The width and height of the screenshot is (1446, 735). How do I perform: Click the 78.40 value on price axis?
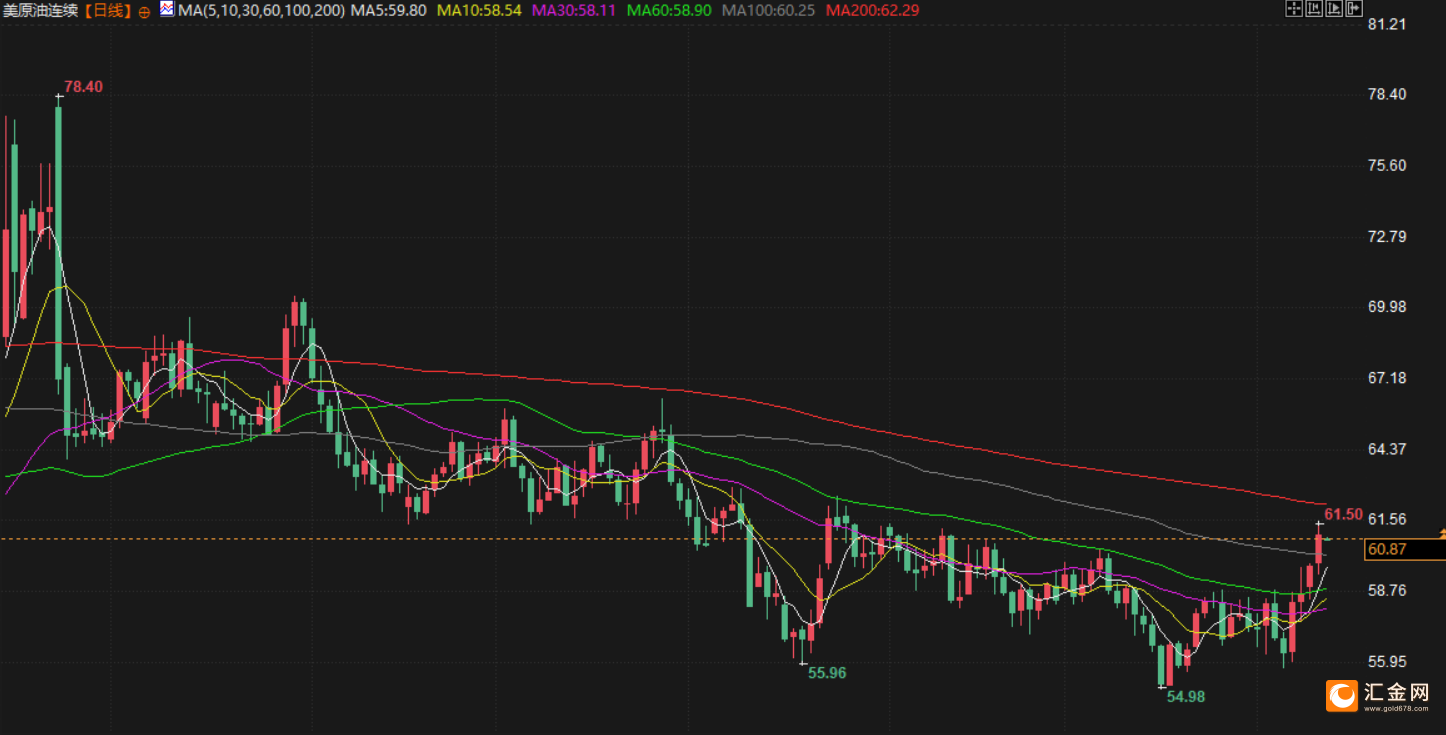click(1388, 95)
